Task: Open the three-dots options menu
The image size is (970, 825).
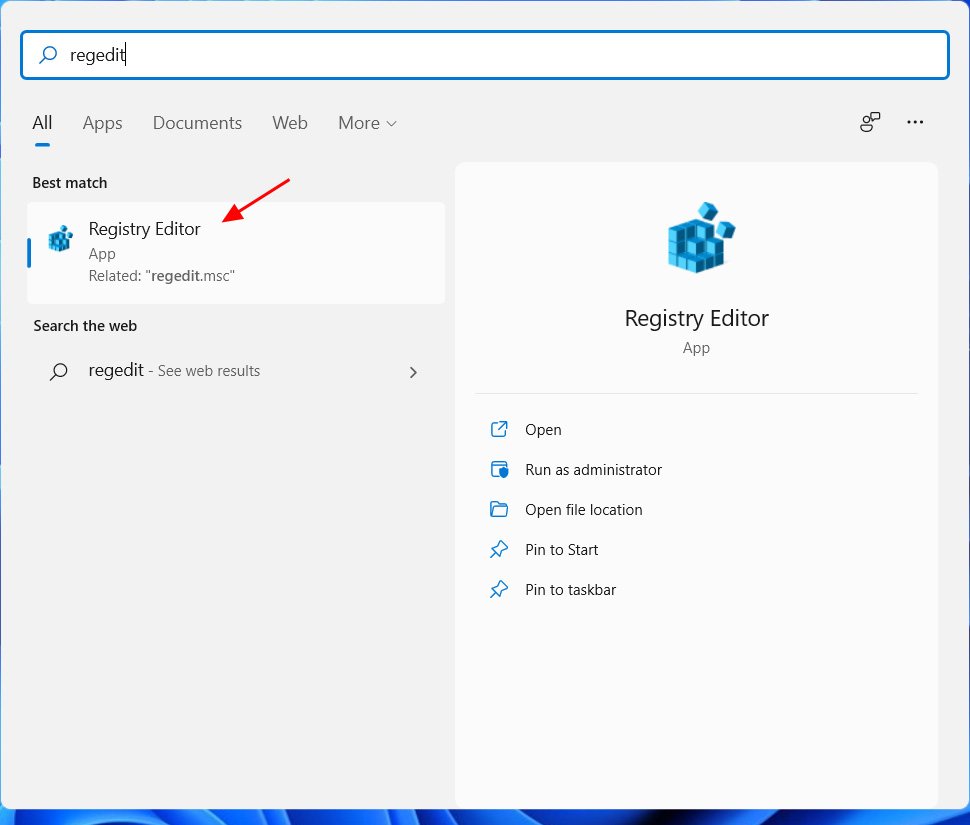Action: (x=915, y=122)
